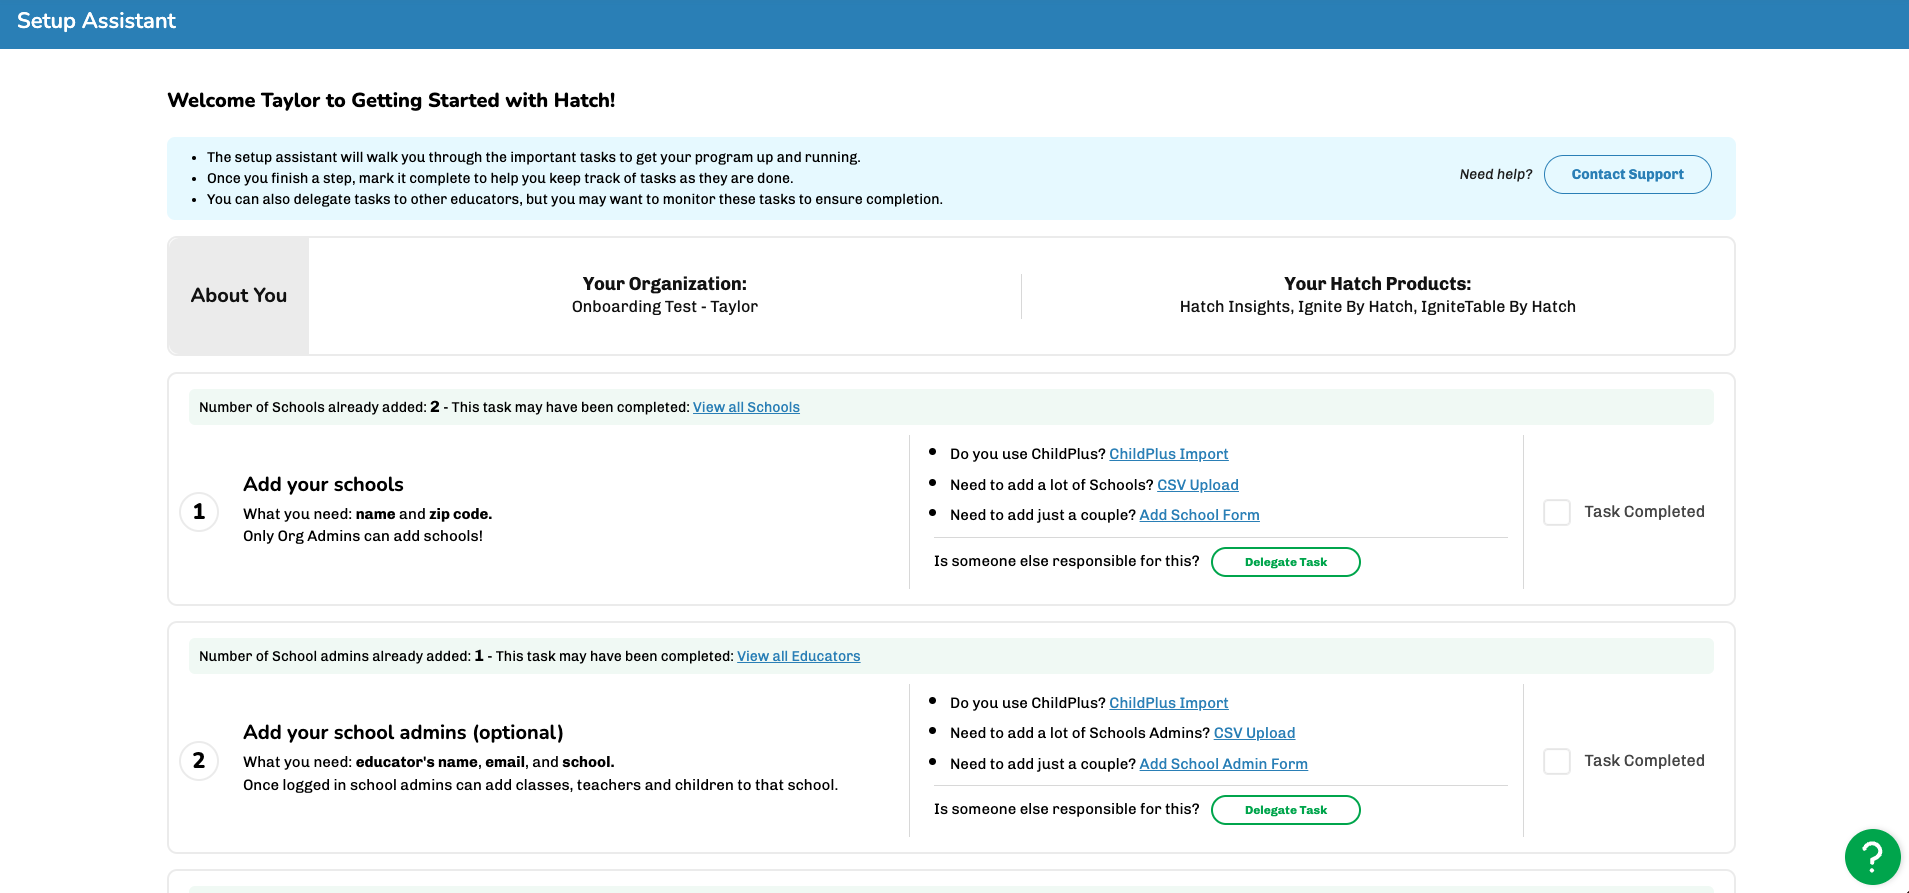Click the 'Add your schools' heading

tap(323, 484)
